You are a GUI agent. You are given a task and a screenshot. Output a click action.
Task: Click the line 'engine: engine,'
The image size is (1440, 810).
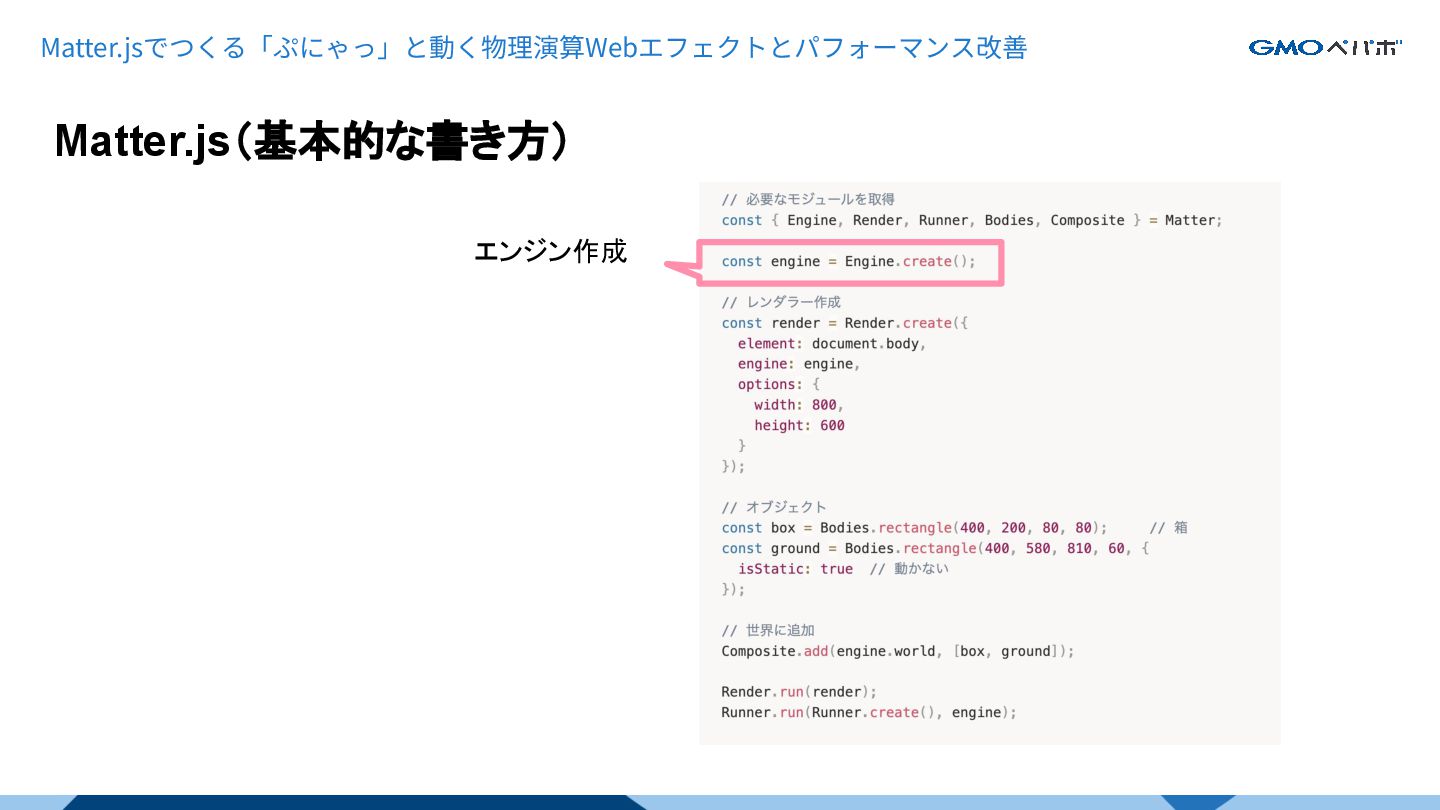(x=799, y=364)
